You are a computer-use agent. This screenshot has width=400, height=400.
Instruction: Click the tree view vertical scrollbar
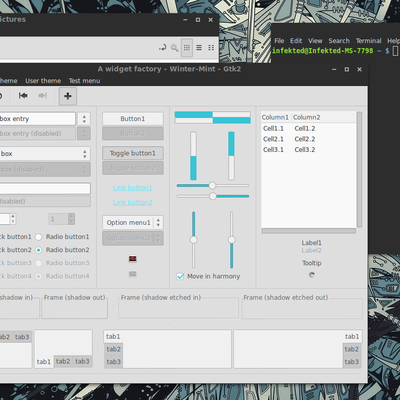pos(359,170)
